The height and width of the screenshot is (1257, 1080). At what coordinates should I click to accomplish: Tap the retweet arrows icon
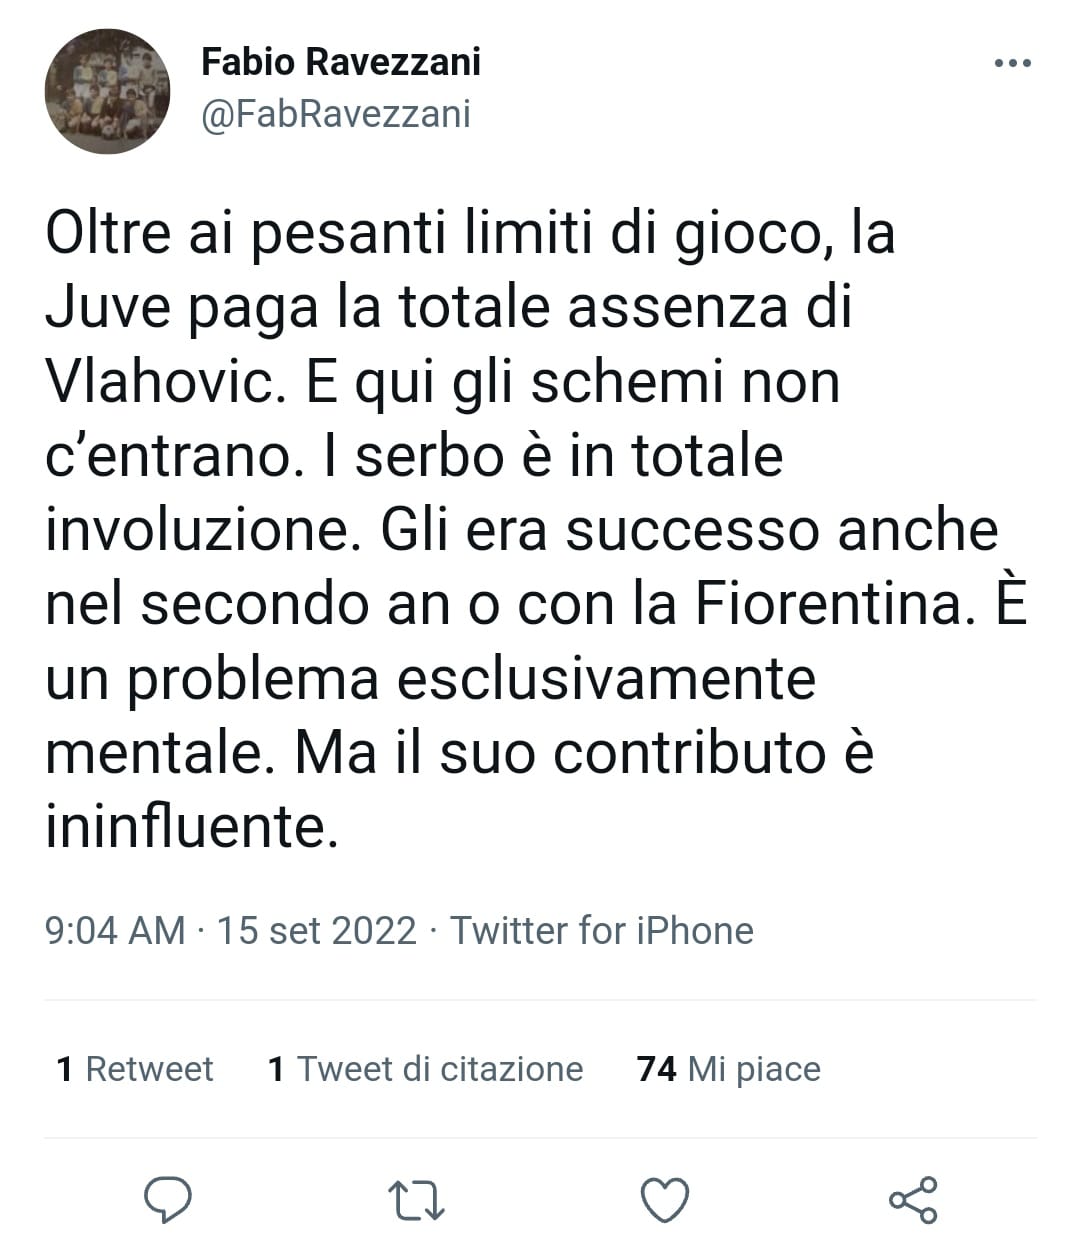(416, 1200)
